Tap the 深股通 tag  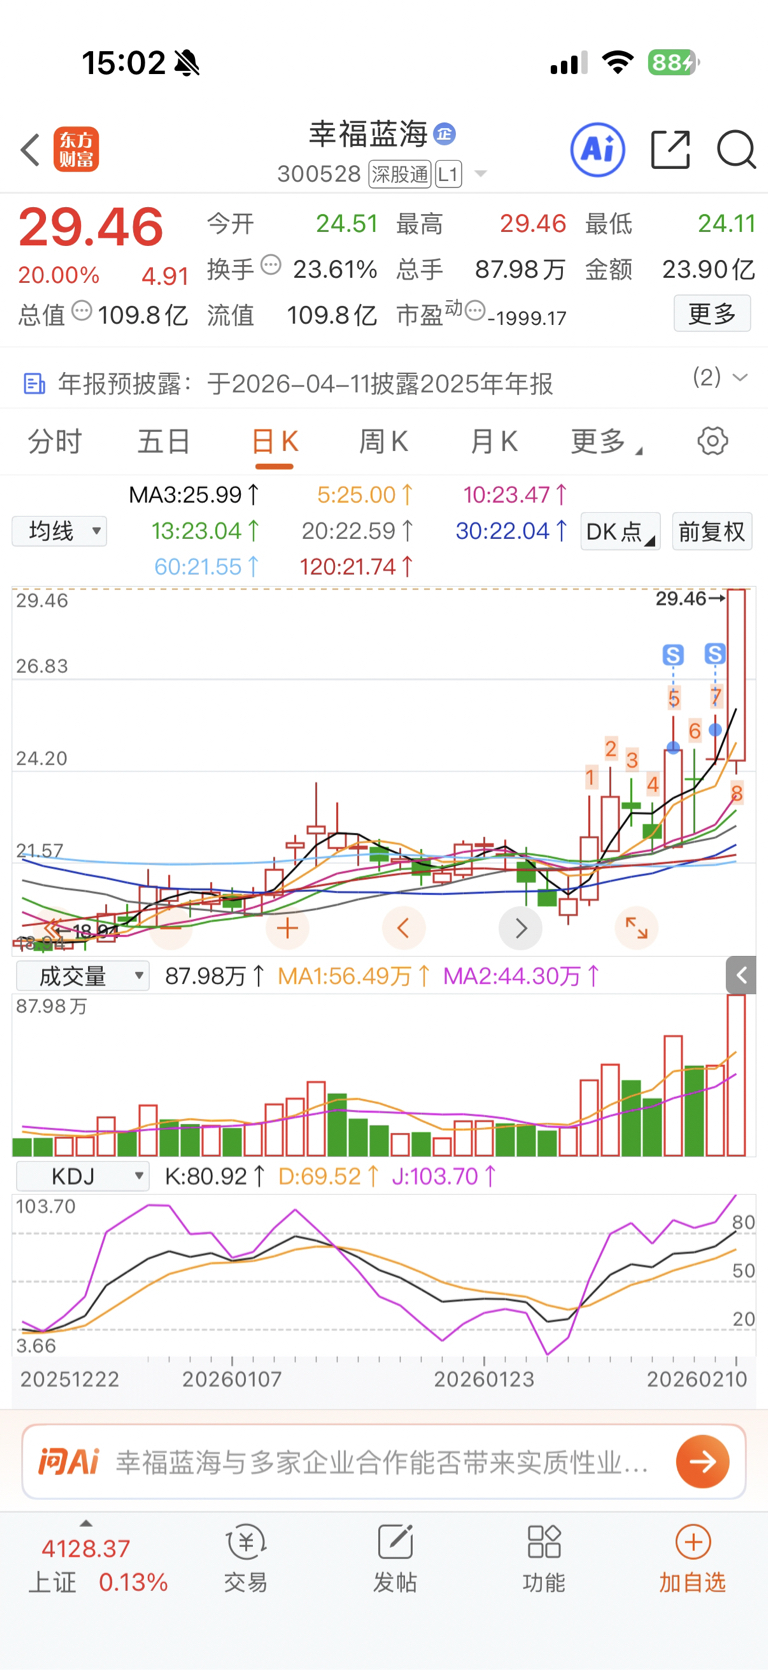[400, 174]
